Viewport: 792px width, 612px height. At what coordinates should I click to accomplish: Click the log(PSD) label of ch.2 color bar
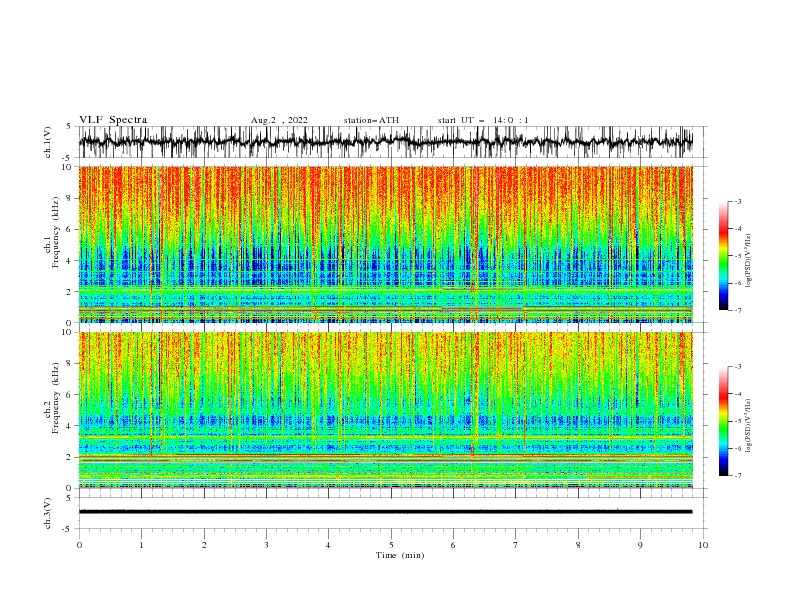point(749,426)
